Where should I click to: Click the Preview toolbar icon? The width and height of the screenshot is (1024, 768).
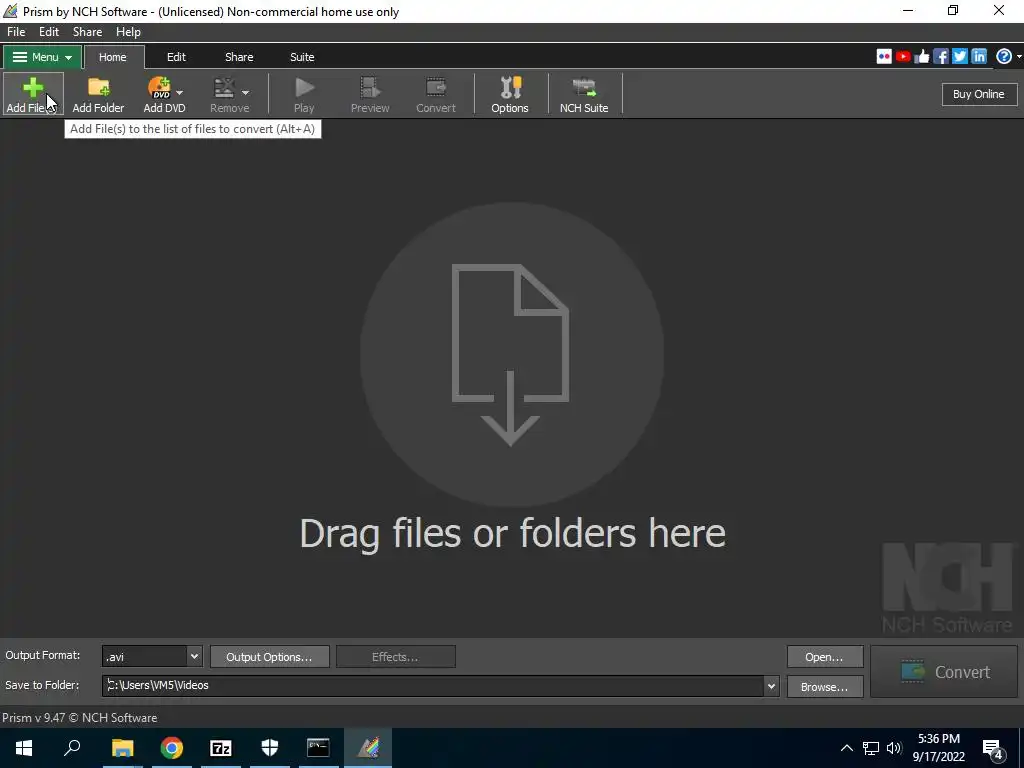[x=370, y=94]
